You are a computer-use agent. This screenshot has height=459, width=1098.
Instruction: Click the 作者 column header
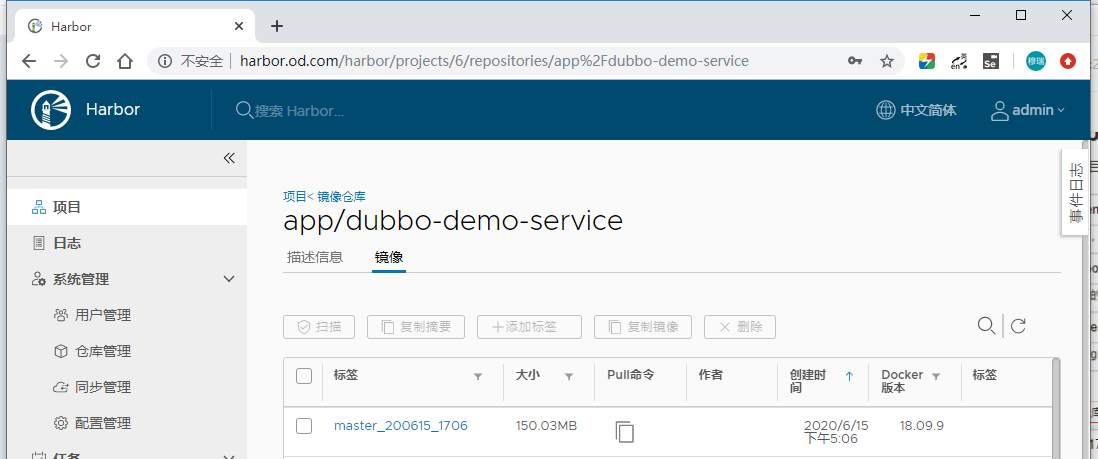click(x=710, y=375)
